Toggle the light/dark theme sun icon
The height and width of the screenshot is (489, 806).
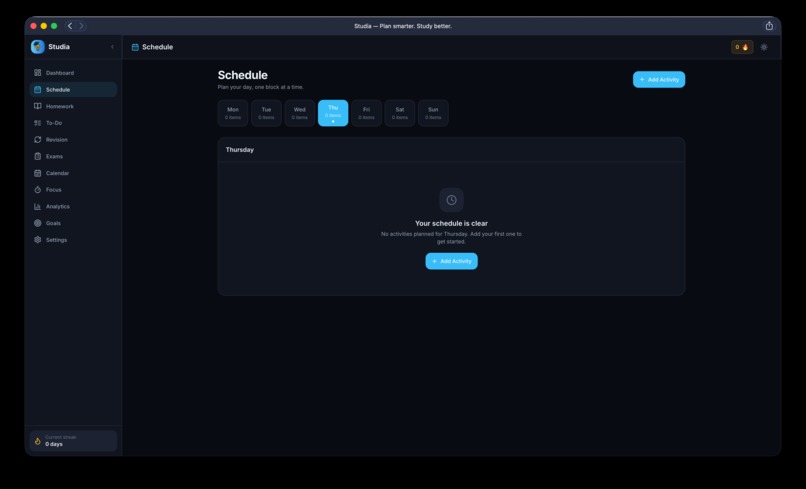(764, 47)
